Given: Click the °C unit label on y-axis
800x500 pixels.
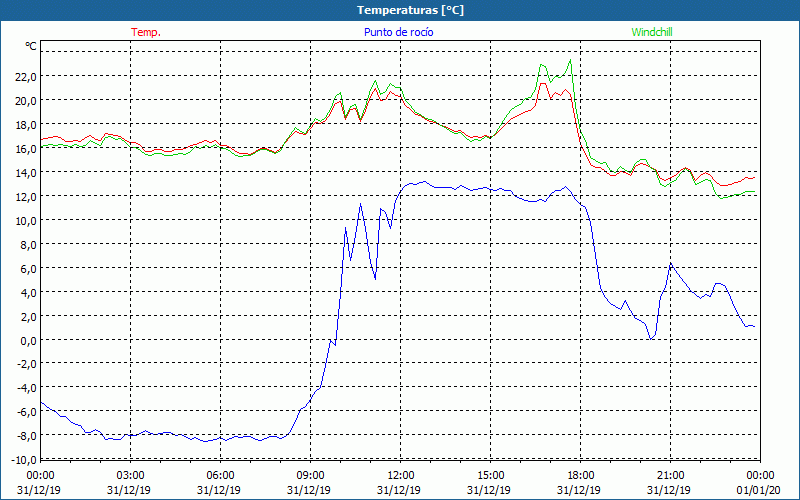Looking at the screenshot, I should point(31,46).
